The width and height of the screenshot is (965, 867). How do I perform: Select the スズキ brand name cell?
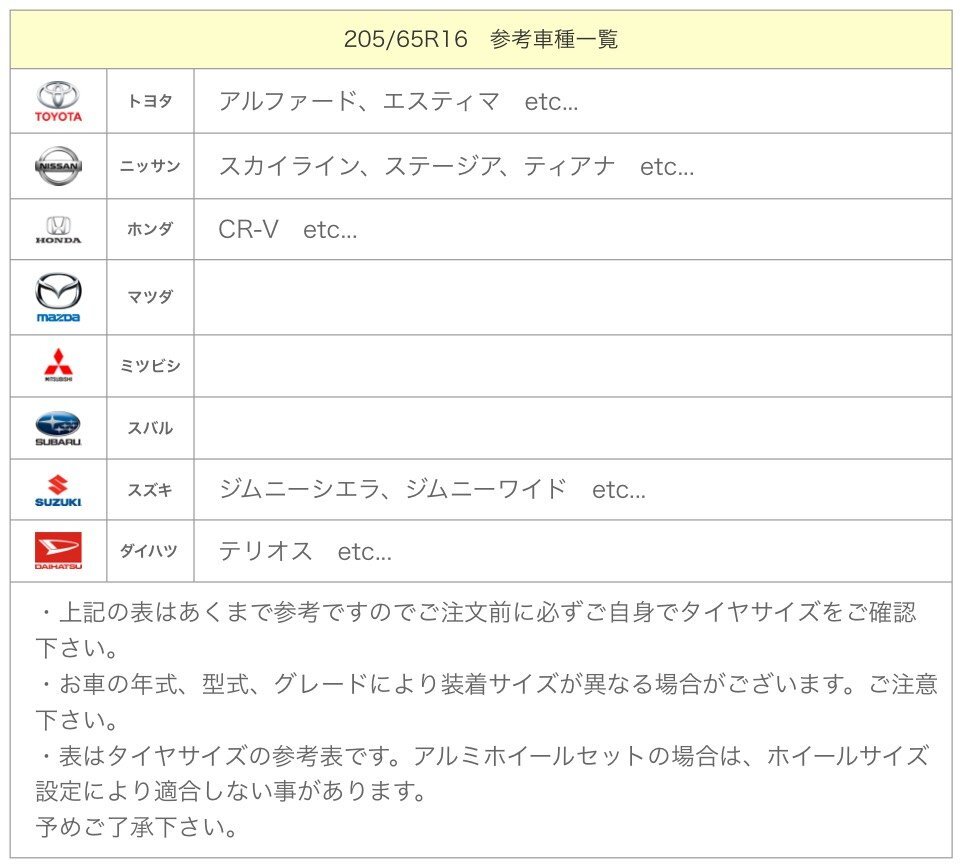[x=150, y=490]
